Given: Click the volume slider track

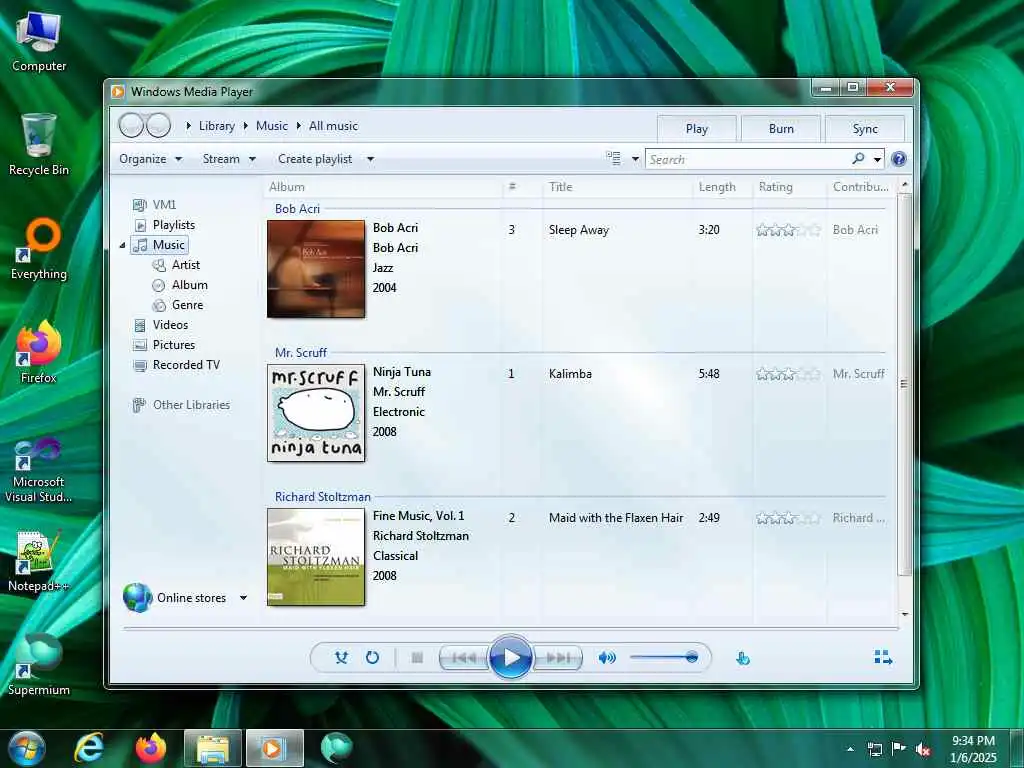Looking at the screenshot, I should [664, 658].
